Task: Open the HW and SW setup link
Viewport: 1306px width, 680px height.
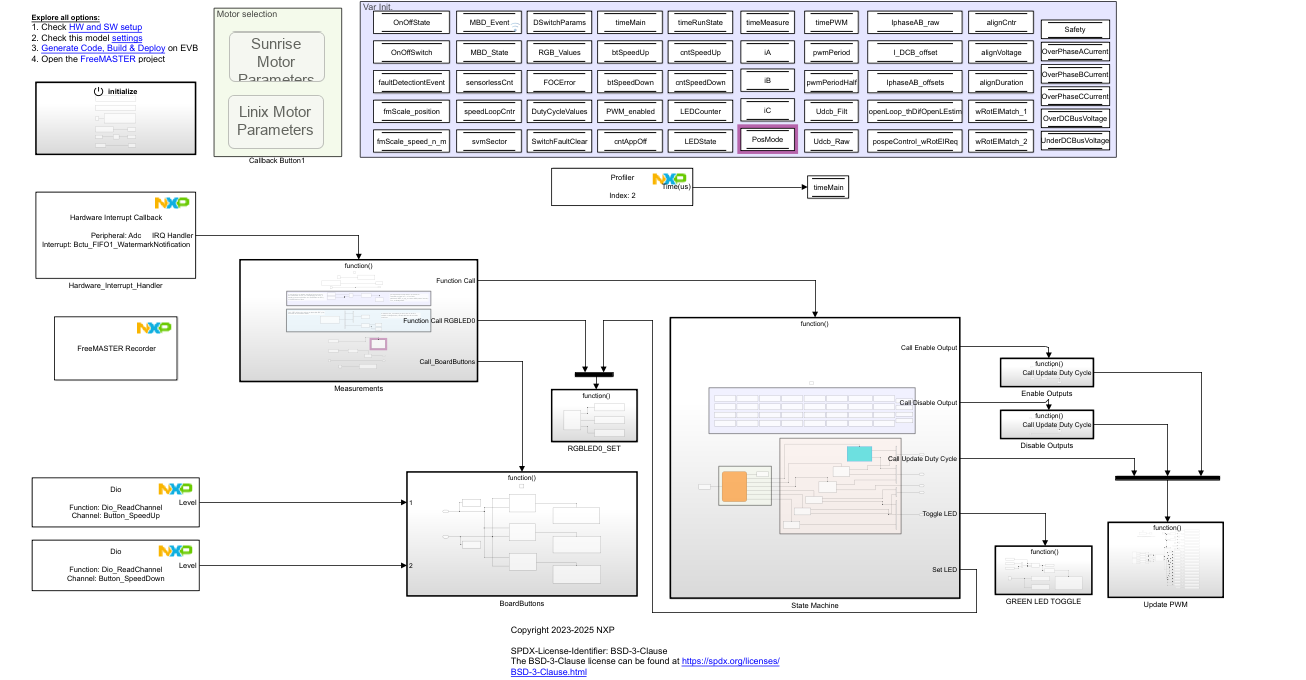Action: coord(105,27)
